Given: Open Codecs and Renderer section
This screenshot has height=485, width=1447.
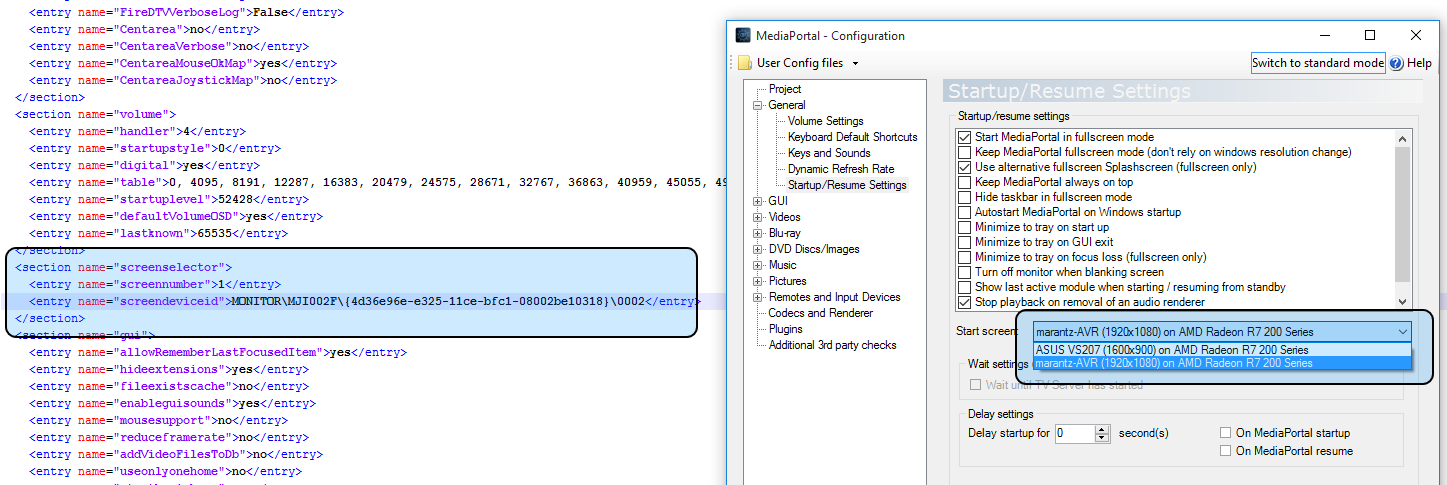Looking at the screenshot, I should 820,313.
